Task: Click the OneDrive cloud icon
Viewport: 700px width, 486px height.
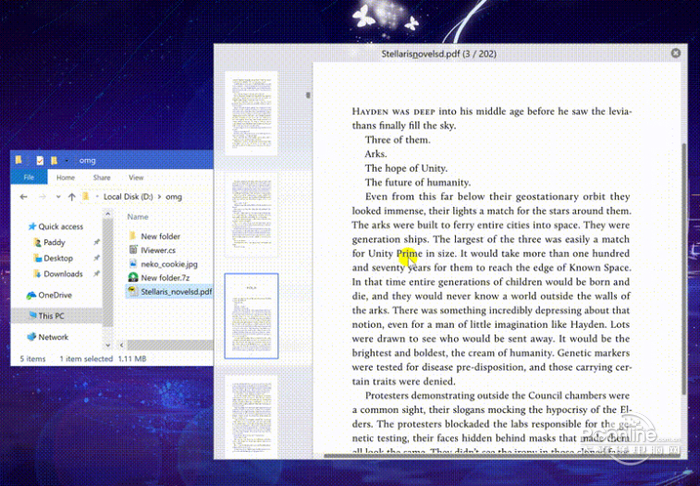Action: [31, 295]
